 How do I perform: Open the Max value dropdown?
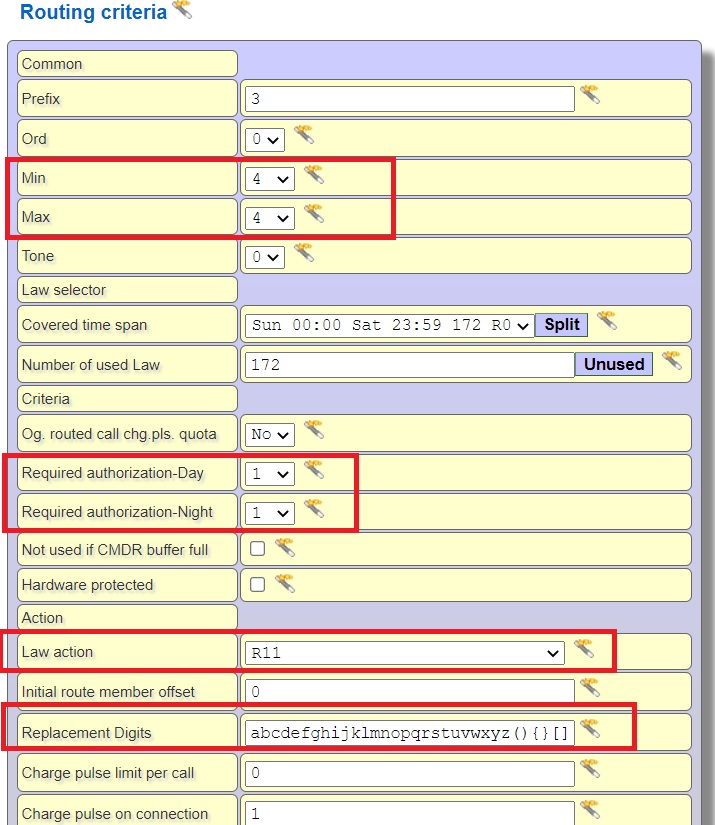pos(270,217)
